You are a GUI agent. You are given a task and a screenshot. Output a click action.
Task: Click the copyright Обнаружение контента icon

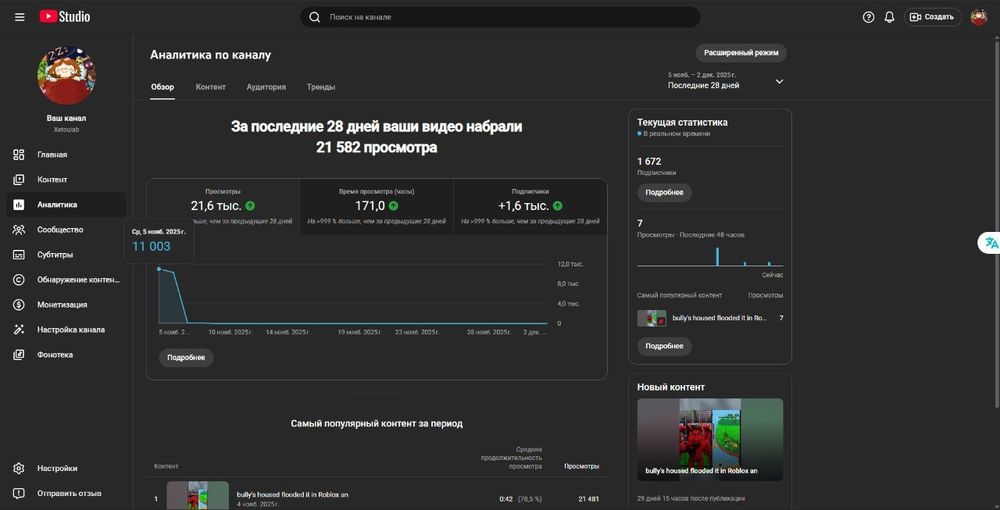click(18, 279)
